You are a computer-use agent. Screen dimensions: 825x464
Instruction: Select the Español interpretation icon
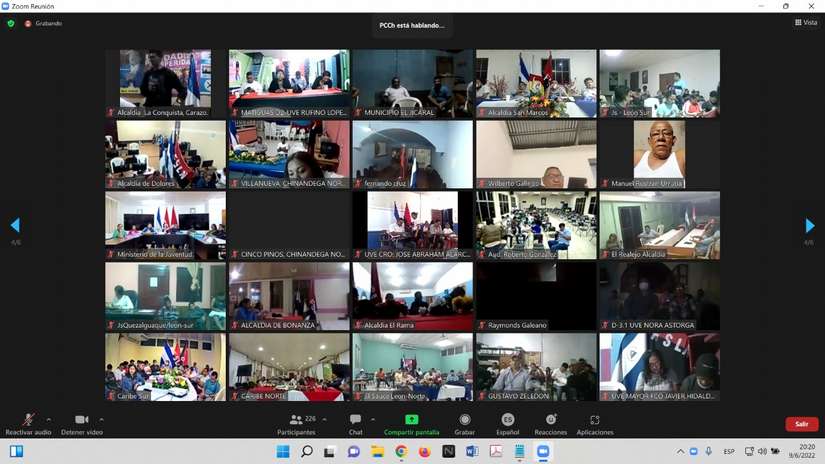508,420
